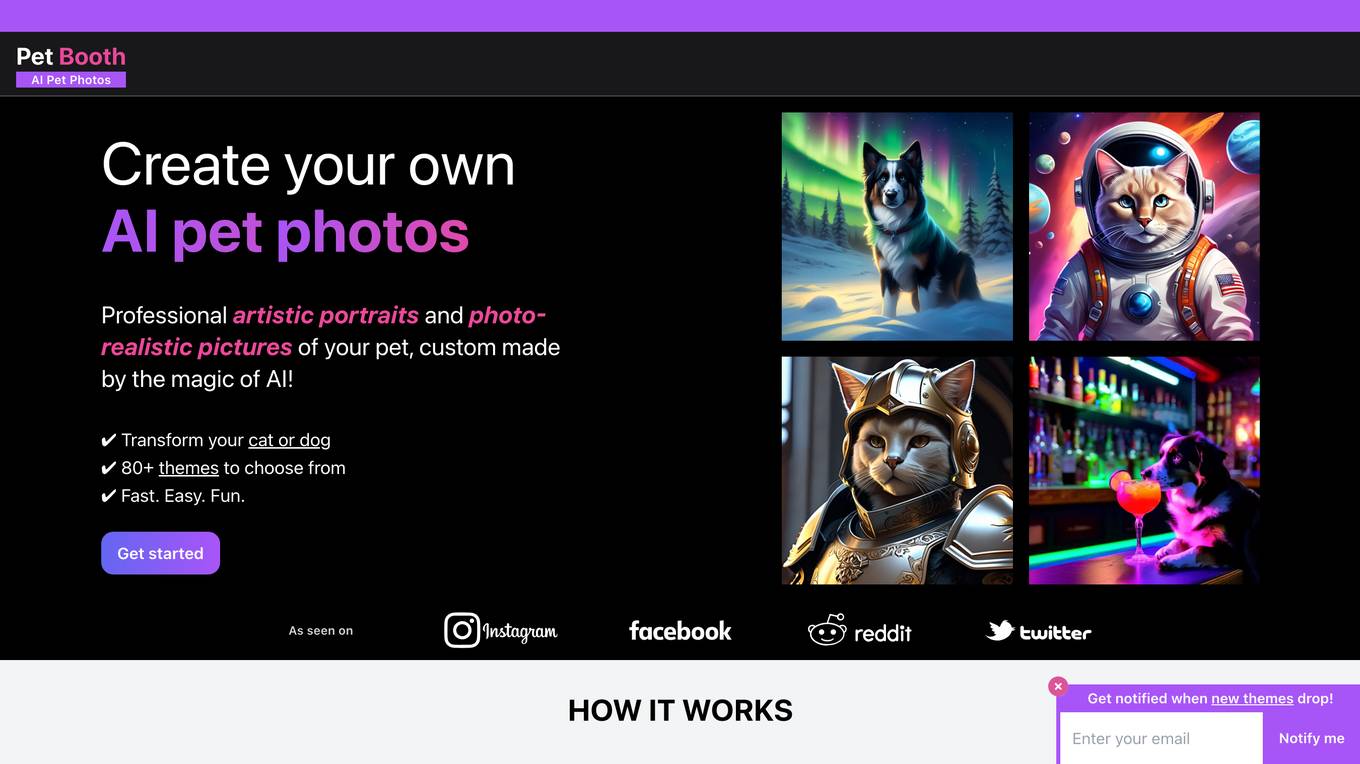The image size is (1360, 764).
Task: Open the armored knight cat thumbnail
Action: click(897, 470)
